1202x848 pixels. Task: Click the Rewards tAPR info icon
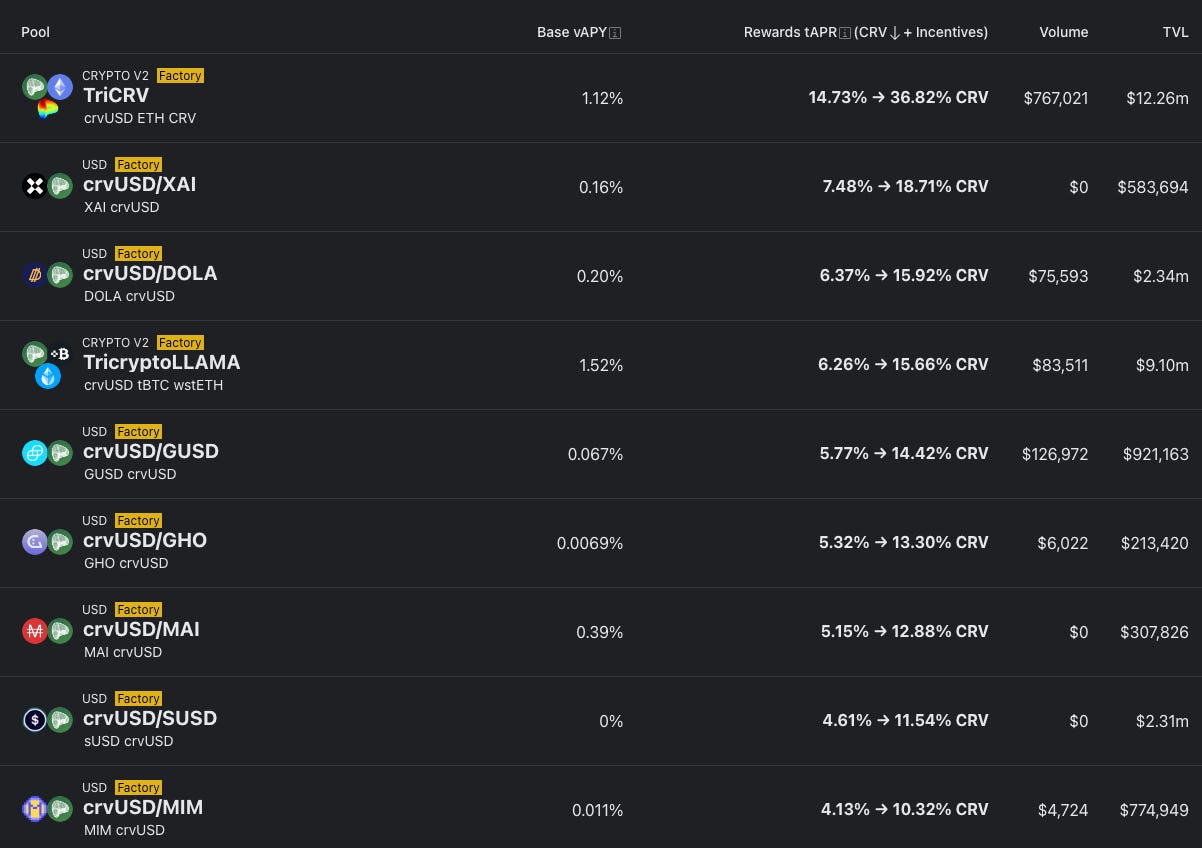coord(845,33)
